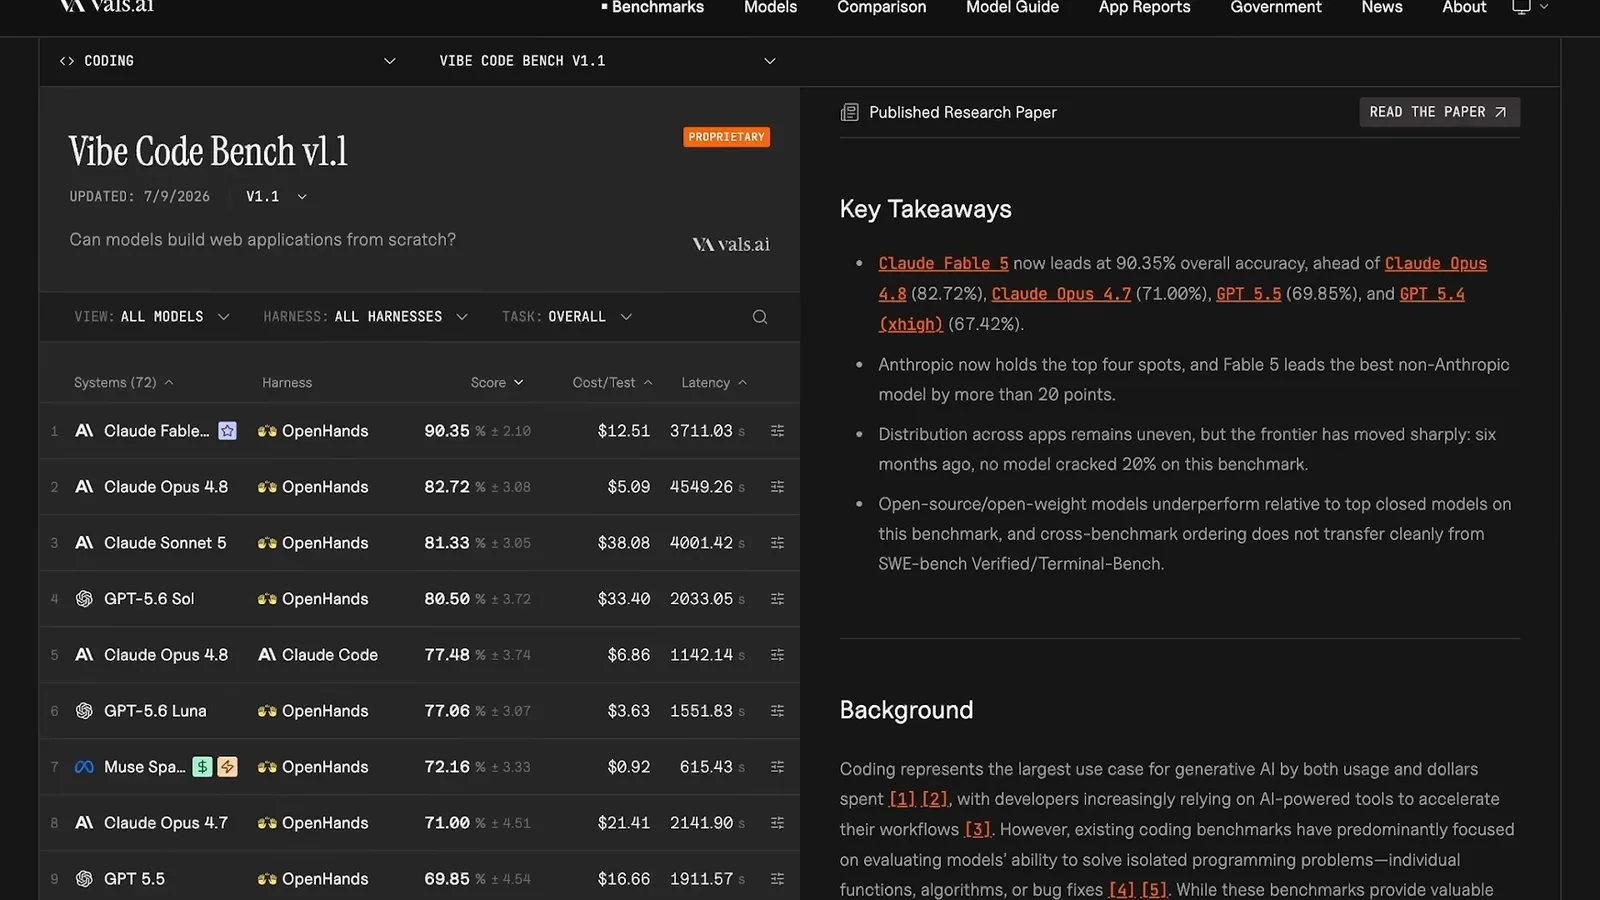Image resolution: width=1600 pixels, height=900 pixels.
Task: Open the Comparison nav item
Action: click(881, 7)
